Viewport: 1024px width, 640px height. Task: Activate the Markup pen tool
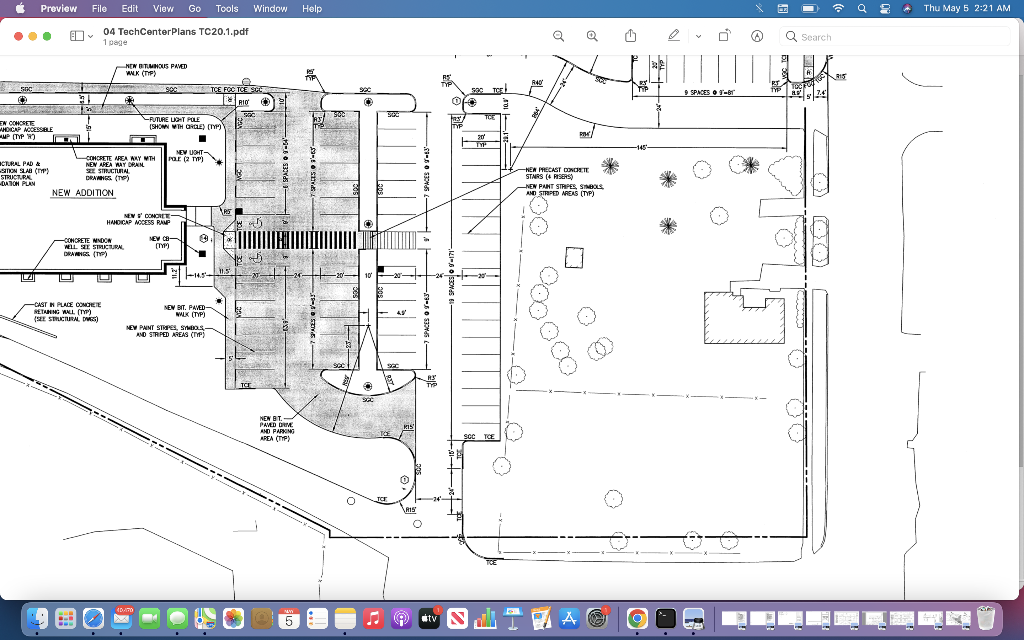click(674, 36)
